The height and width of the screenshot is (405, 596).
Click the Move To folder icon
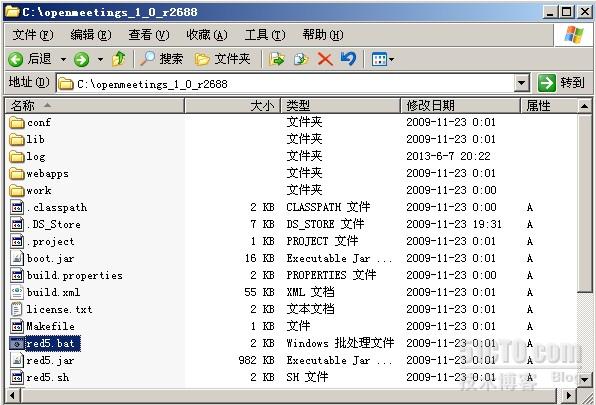[x=277, y=59]
